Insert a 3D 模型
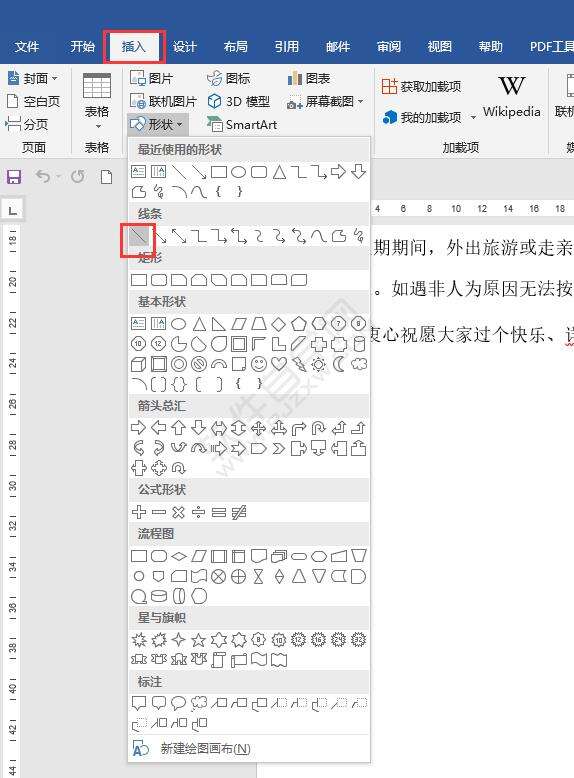The image size is (574, 778). 239,101
